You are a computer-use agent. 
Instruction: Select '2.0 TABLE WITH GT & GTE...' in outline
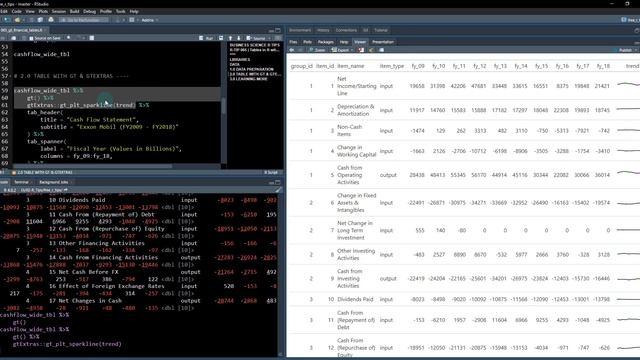(x=255, y=74)
